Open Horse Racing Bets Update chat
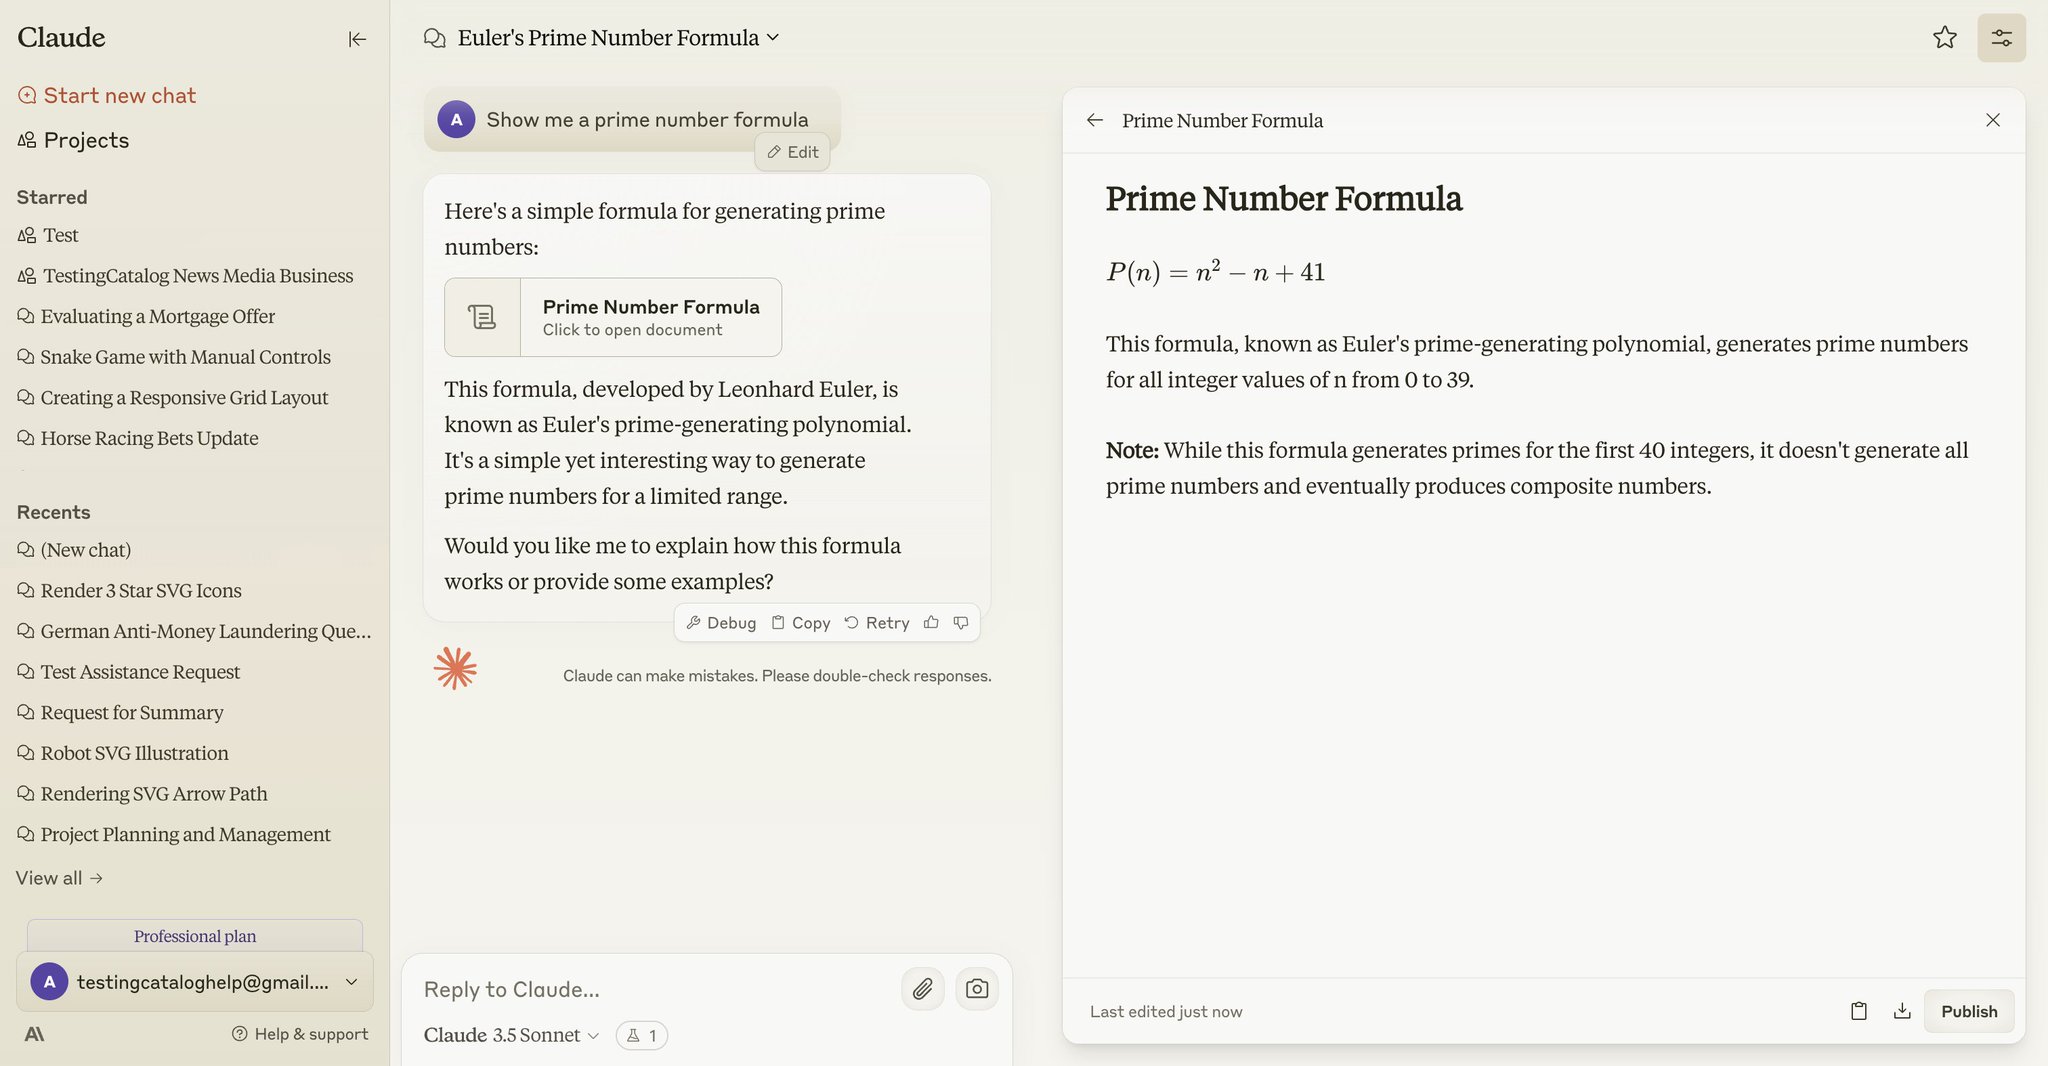 138,438
